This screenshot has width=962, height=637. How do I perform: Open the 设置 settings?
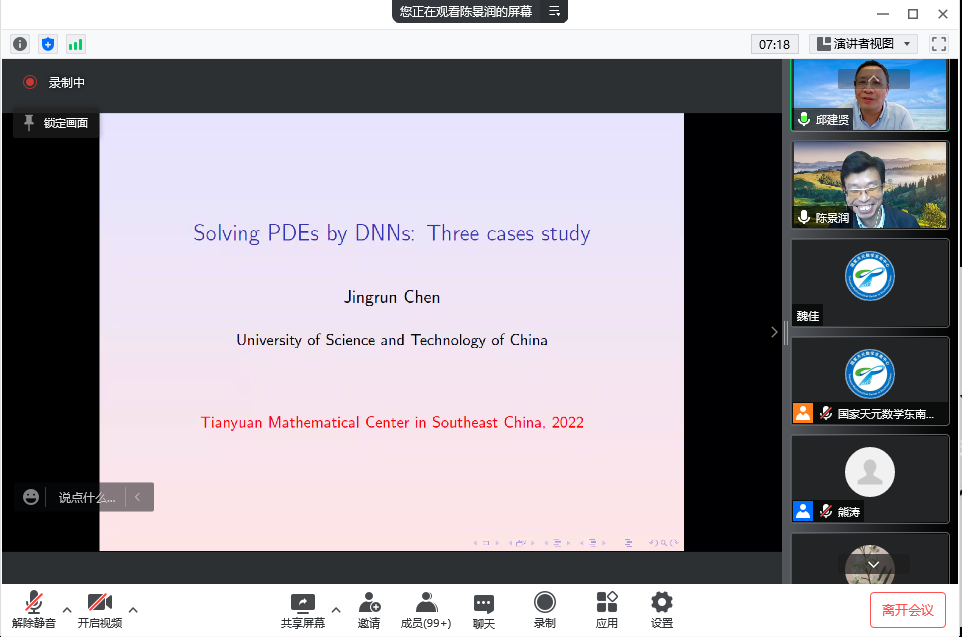tap(661, 608)
